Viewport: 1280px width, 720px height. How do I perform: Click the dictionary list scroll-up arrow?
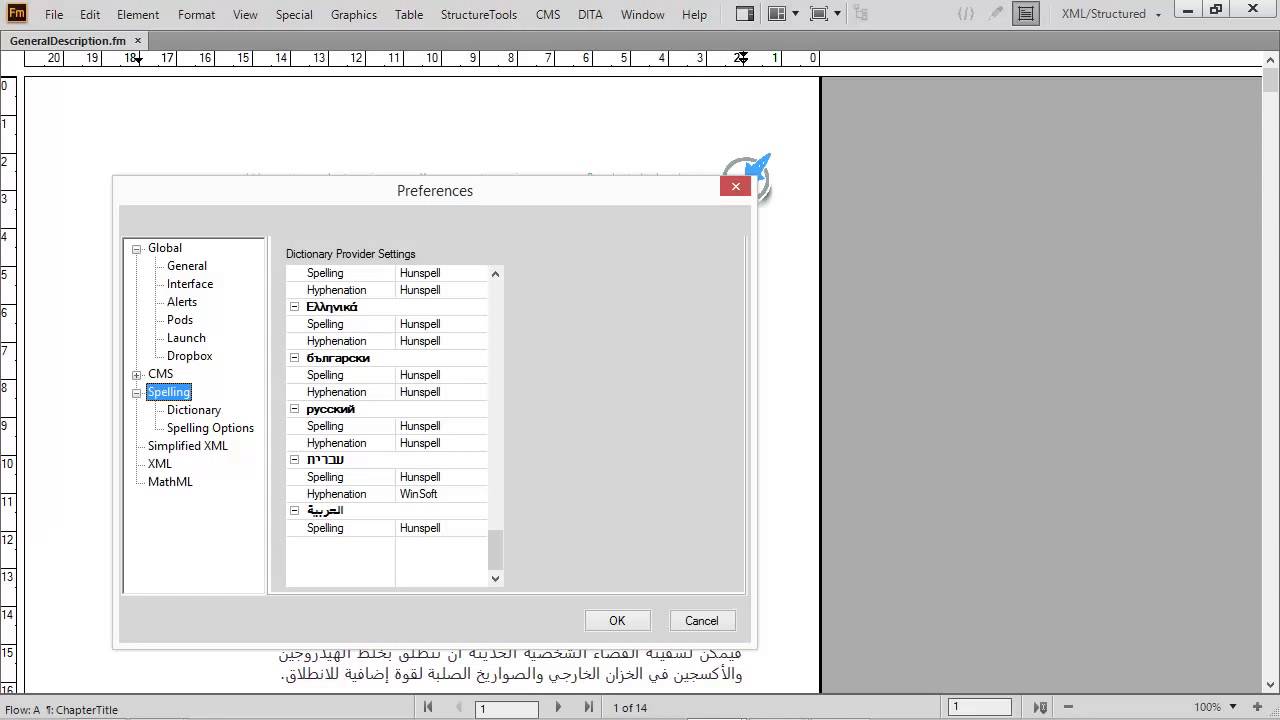pyautogui.click(x=495, y=274)
